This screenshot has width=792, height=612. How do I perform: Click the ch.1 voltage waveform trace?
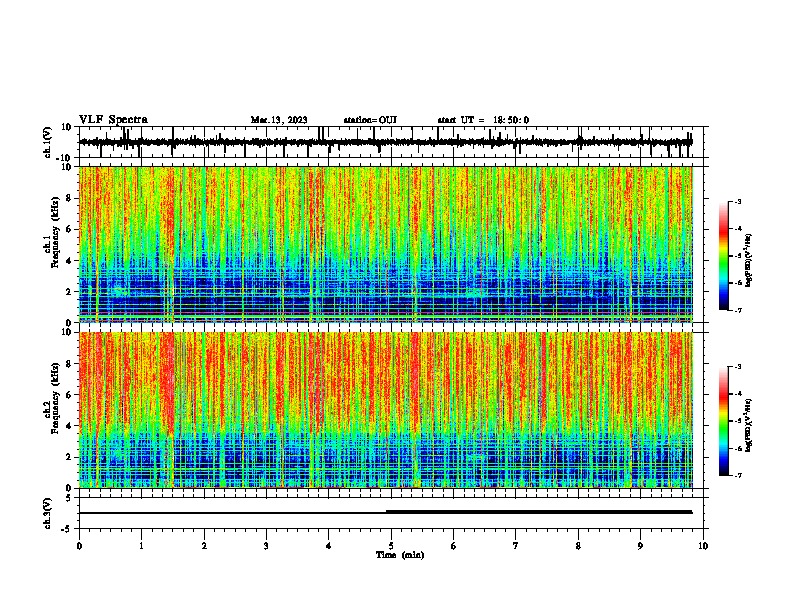pyautogui.click(x=385, y=142)
